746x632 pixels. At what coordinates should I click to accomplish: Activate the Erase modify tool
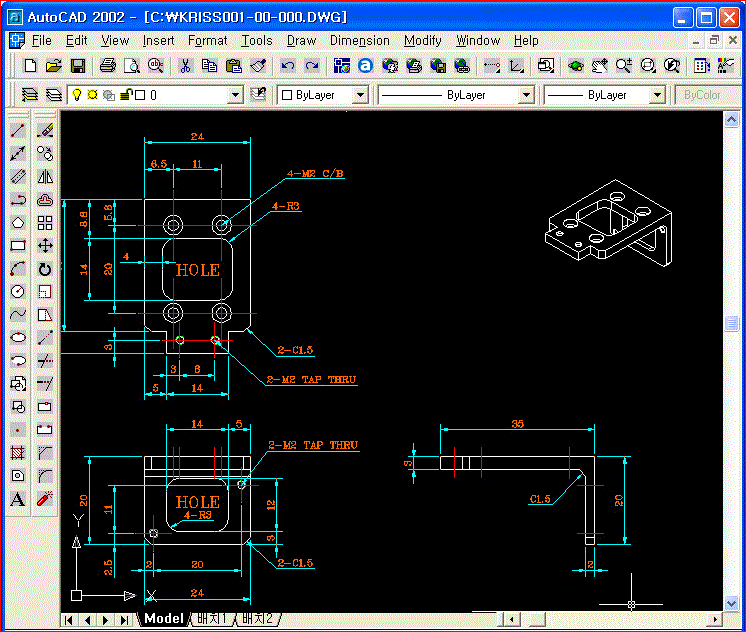pos(45,131)
